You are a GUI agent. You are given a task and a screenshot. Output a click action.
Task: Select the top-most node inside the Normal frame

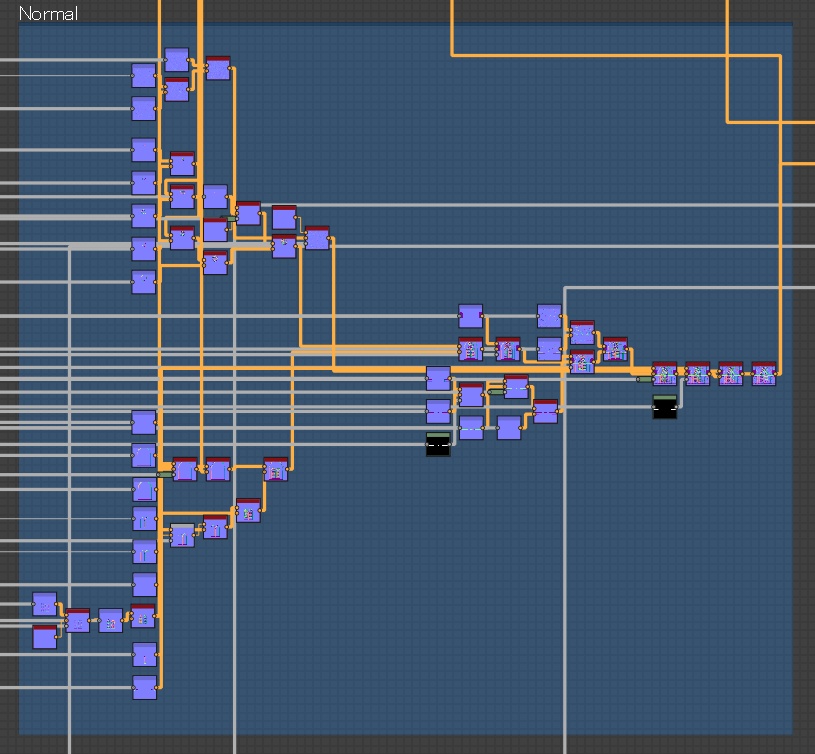(x=177, y=60)
